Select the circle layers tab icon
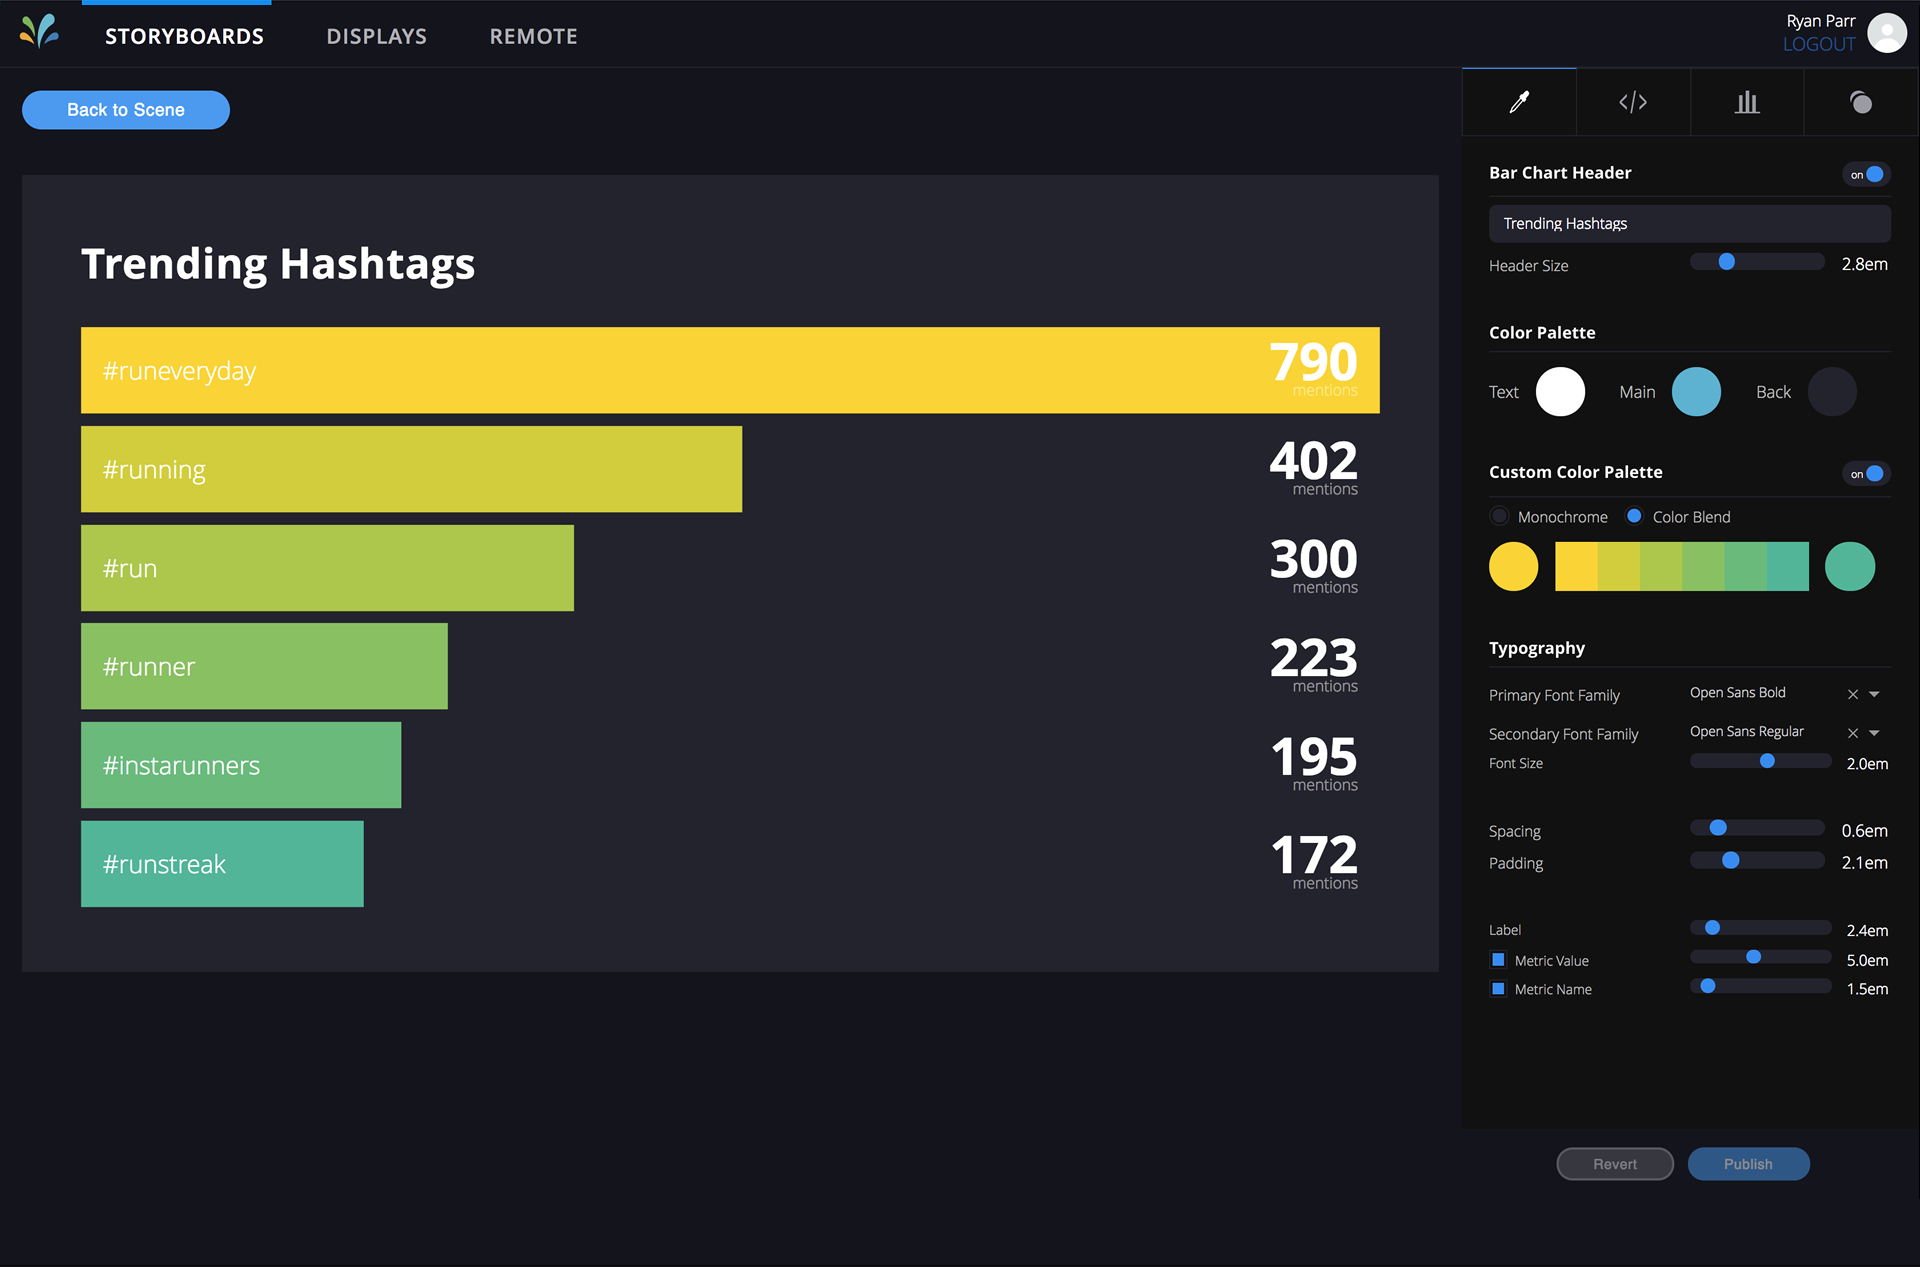Image resolution: width=1920 pixels, height=1267 pixels. 1861,102
